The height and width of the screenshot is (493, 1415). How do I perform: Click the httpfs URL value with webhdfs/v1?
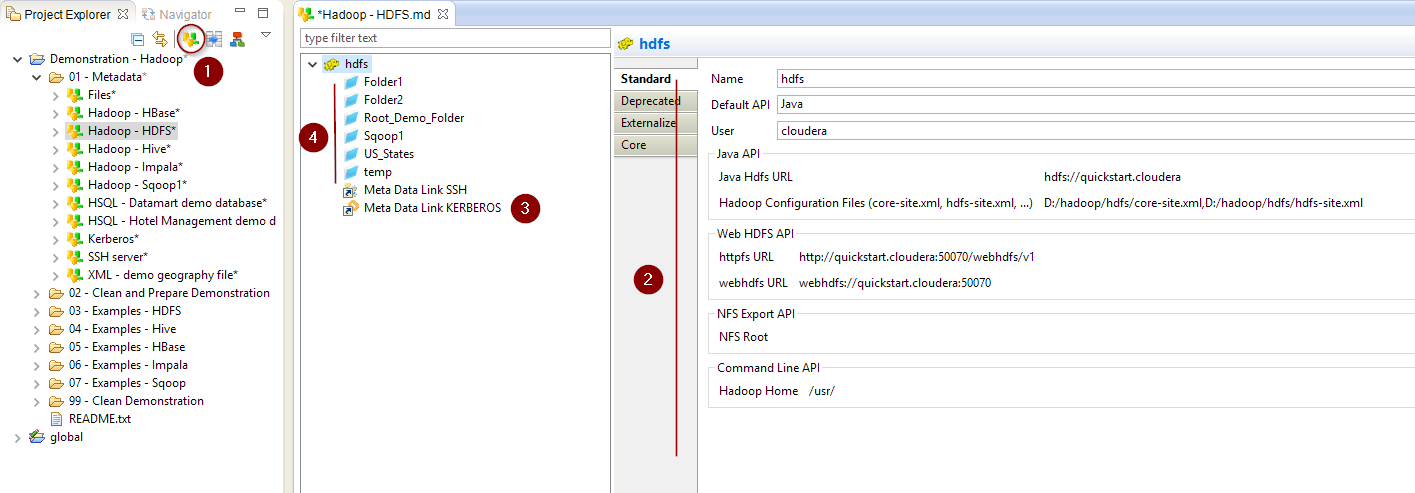tap(916, 257)
